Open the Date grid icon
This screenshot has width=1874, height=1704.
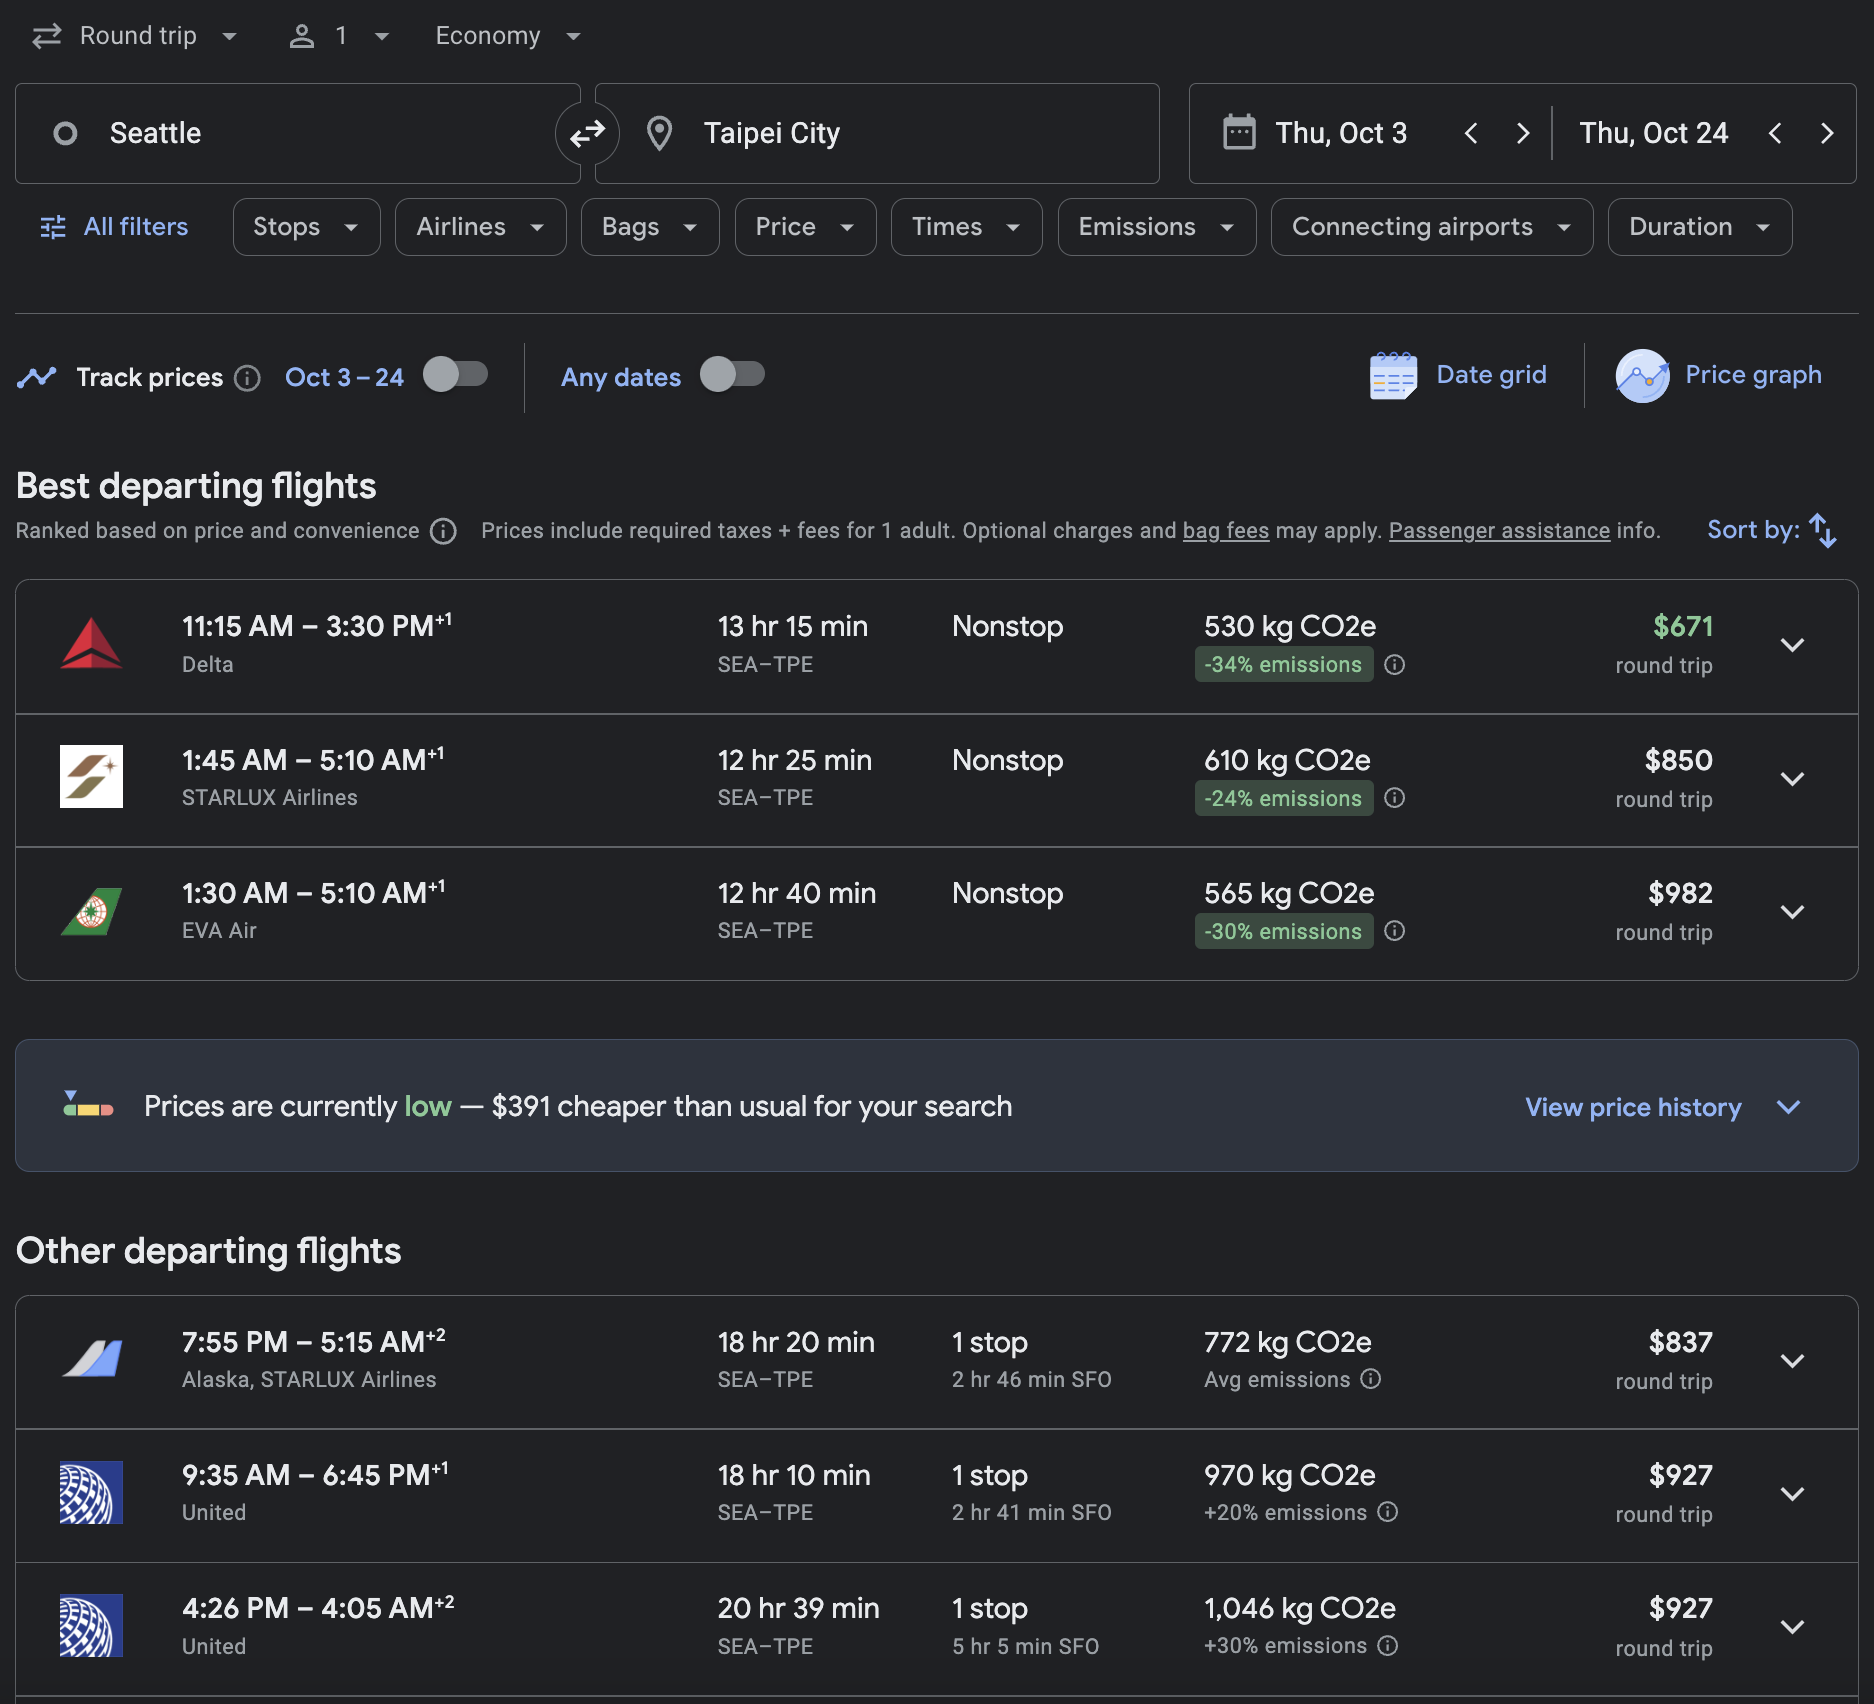(1393, 376)
